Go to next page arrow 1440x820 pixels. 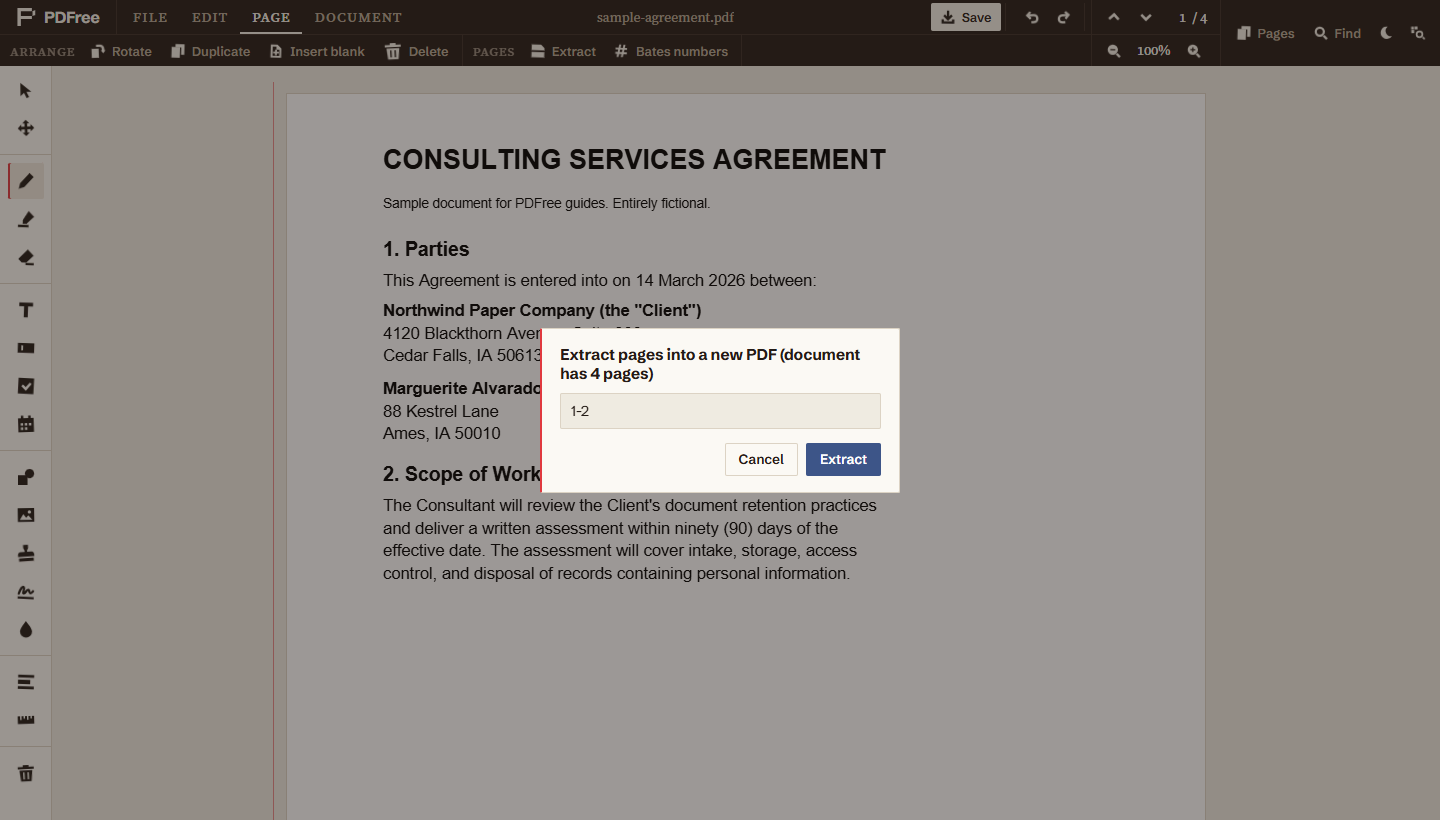1146,17
